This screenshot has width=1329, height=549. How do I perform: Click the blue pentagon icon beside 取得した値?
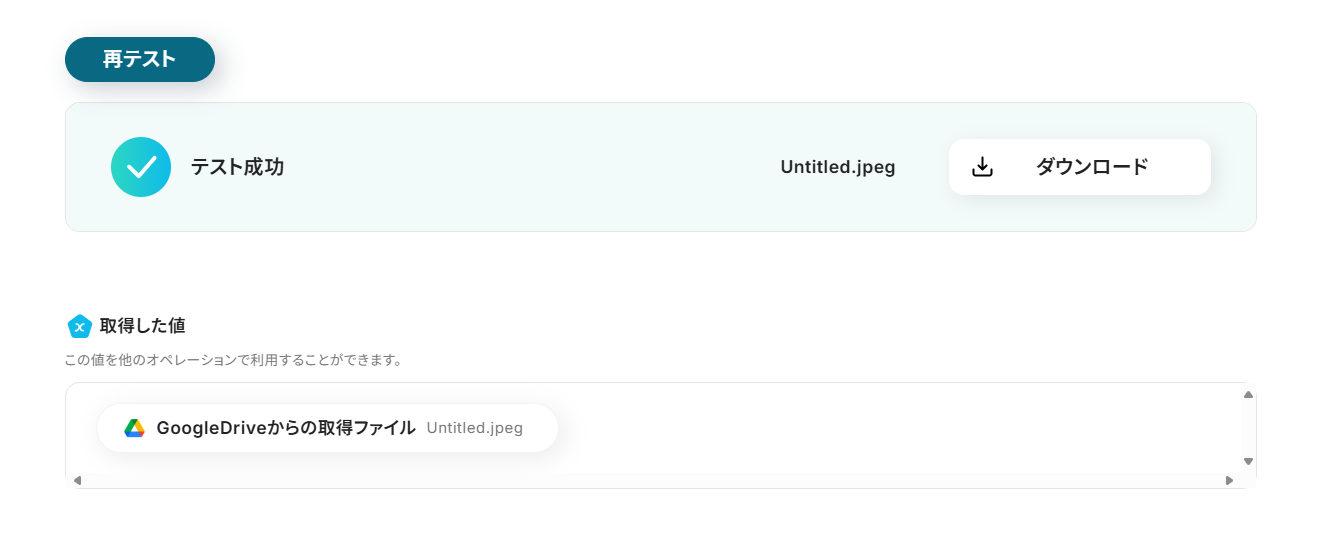click(79, 326)
